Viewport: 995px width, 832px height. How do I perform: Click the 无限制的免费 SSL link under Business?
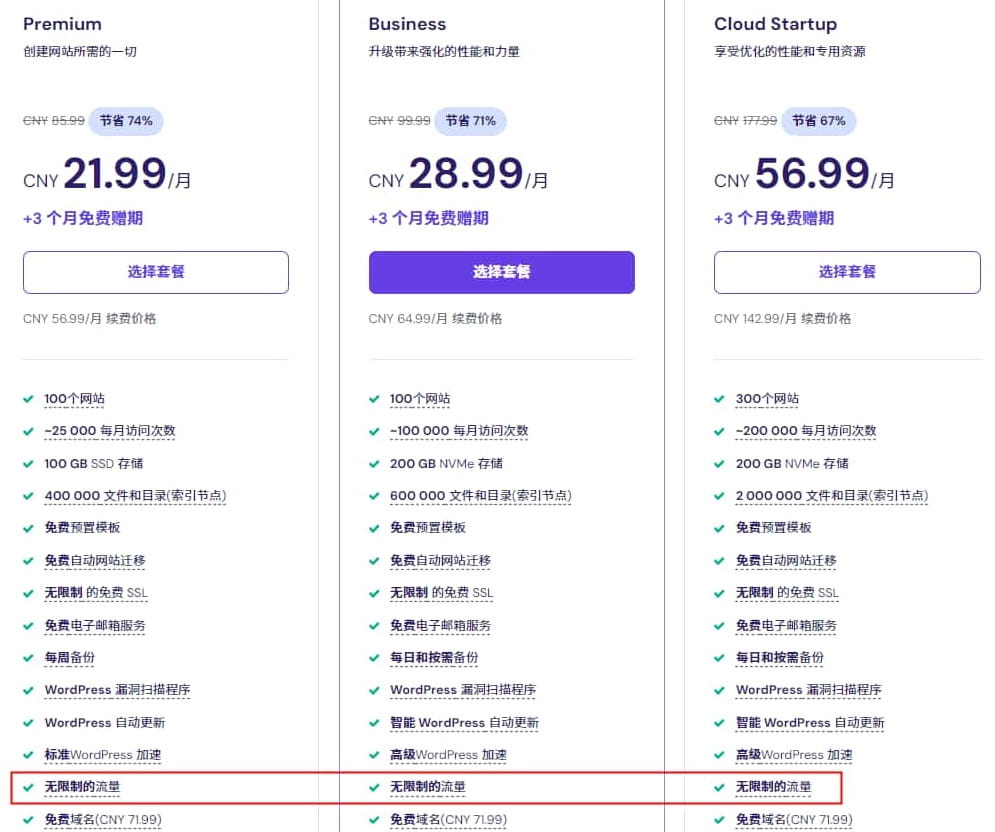click(x=444, y=593)
